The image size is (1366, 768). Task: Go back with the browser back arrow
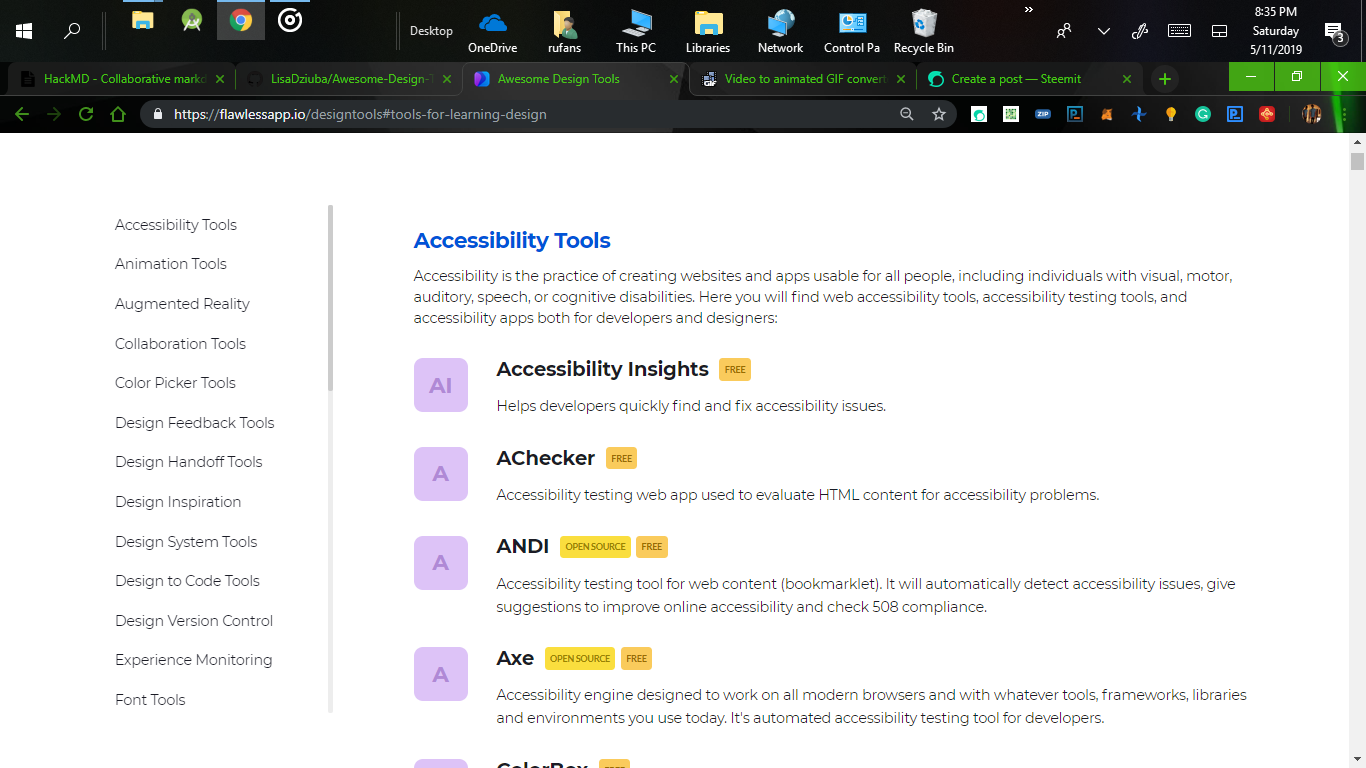(x=22, y=114)
